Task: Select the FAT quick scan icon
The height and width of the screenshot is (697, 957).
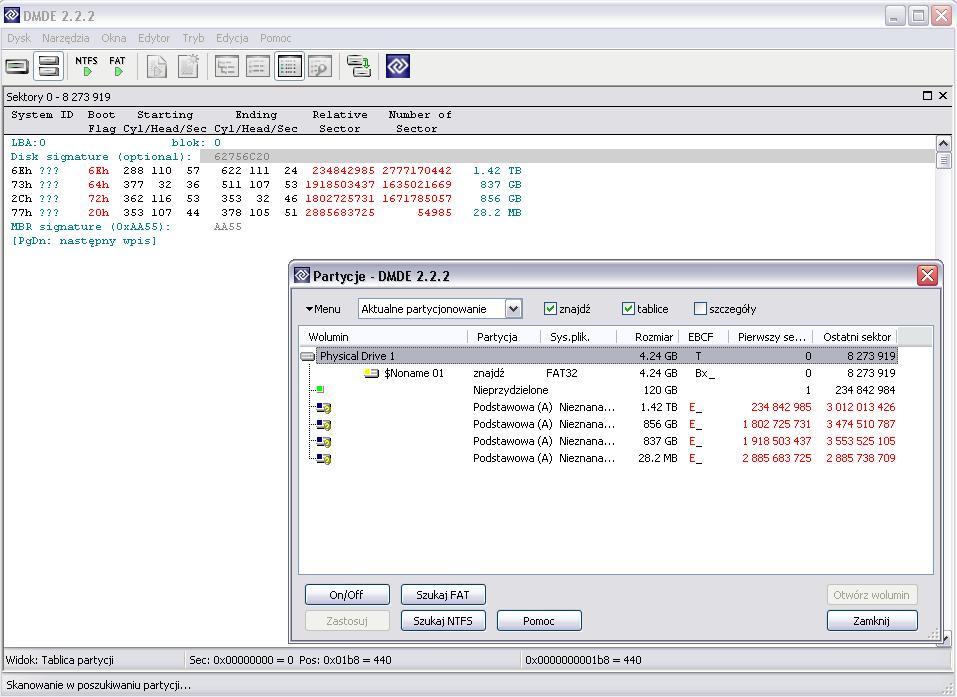Action: (x=117, y=66)
